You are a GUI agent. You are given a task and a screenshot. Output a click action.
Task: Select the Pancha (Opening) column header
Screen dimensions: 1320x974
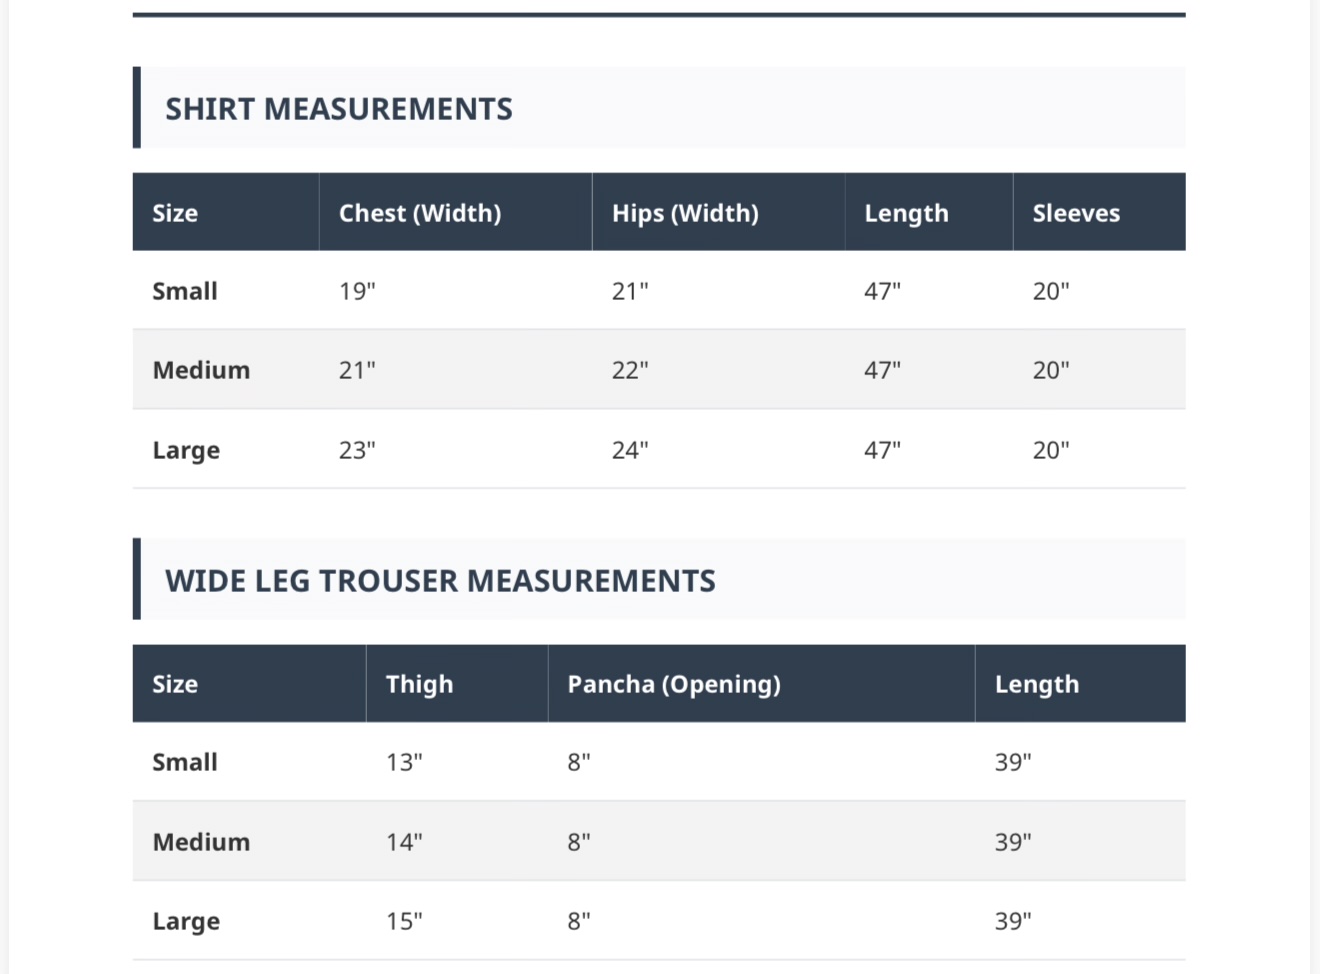tap(674, 684)
